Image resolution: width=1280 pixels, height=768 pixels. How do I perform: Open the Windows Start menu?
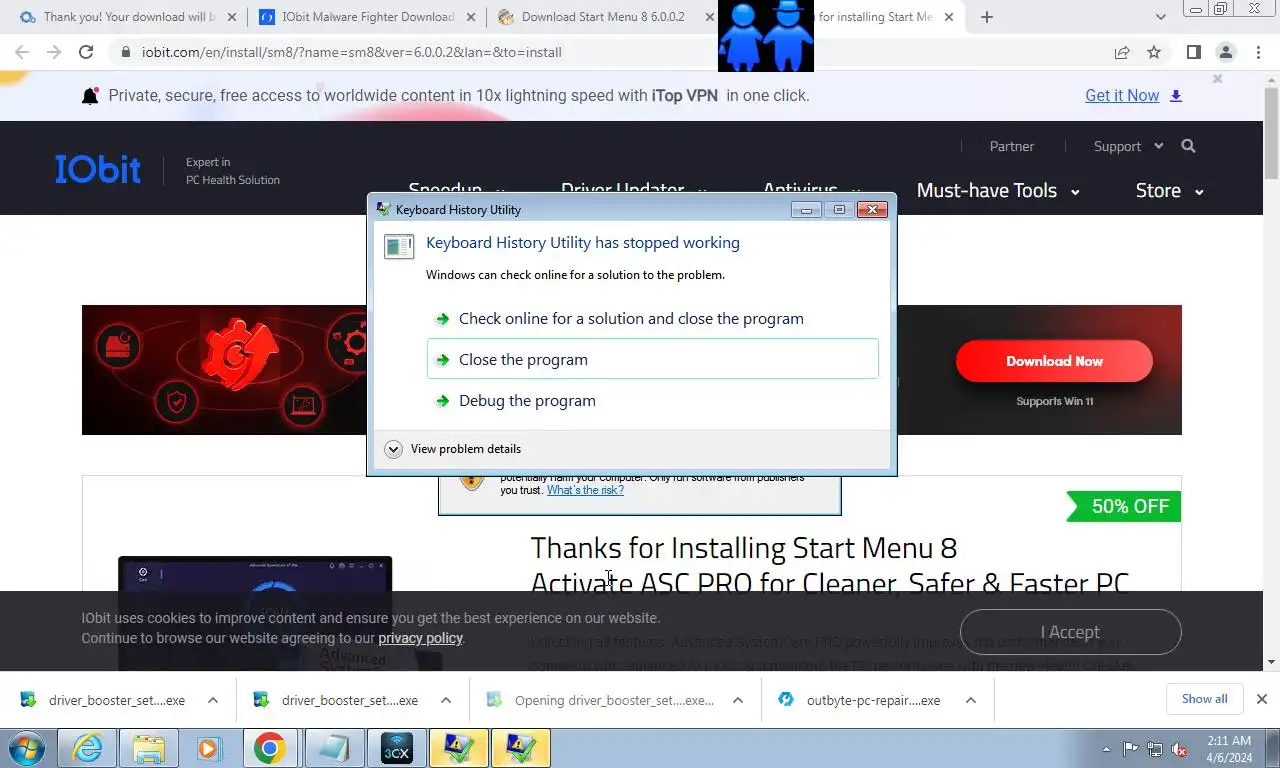[26, 748]
